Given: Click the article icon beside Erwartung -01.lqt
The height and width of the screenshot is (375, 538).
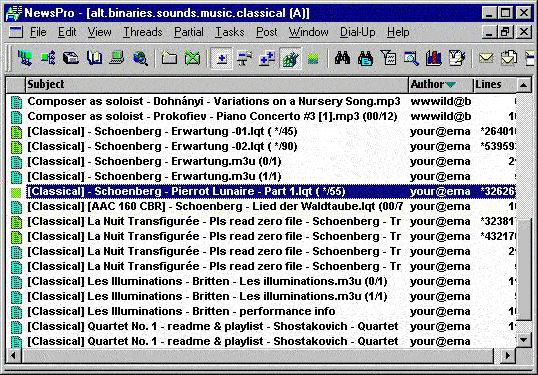Looking at the screenshot, I should (16, 132).
